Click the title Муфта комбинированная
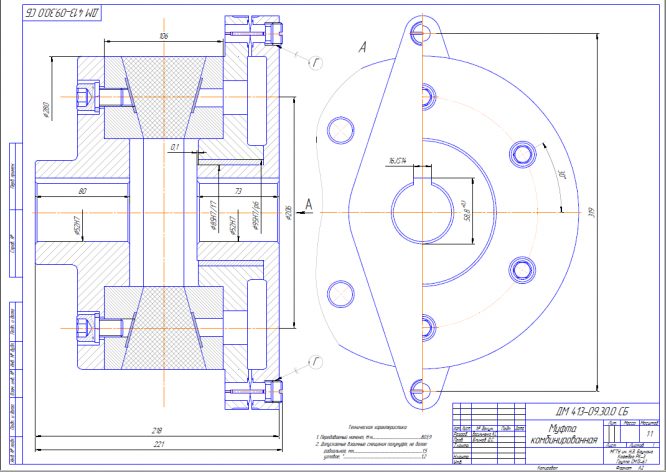Viewport: 666px width, 472px height. click(x=564, y=434)
